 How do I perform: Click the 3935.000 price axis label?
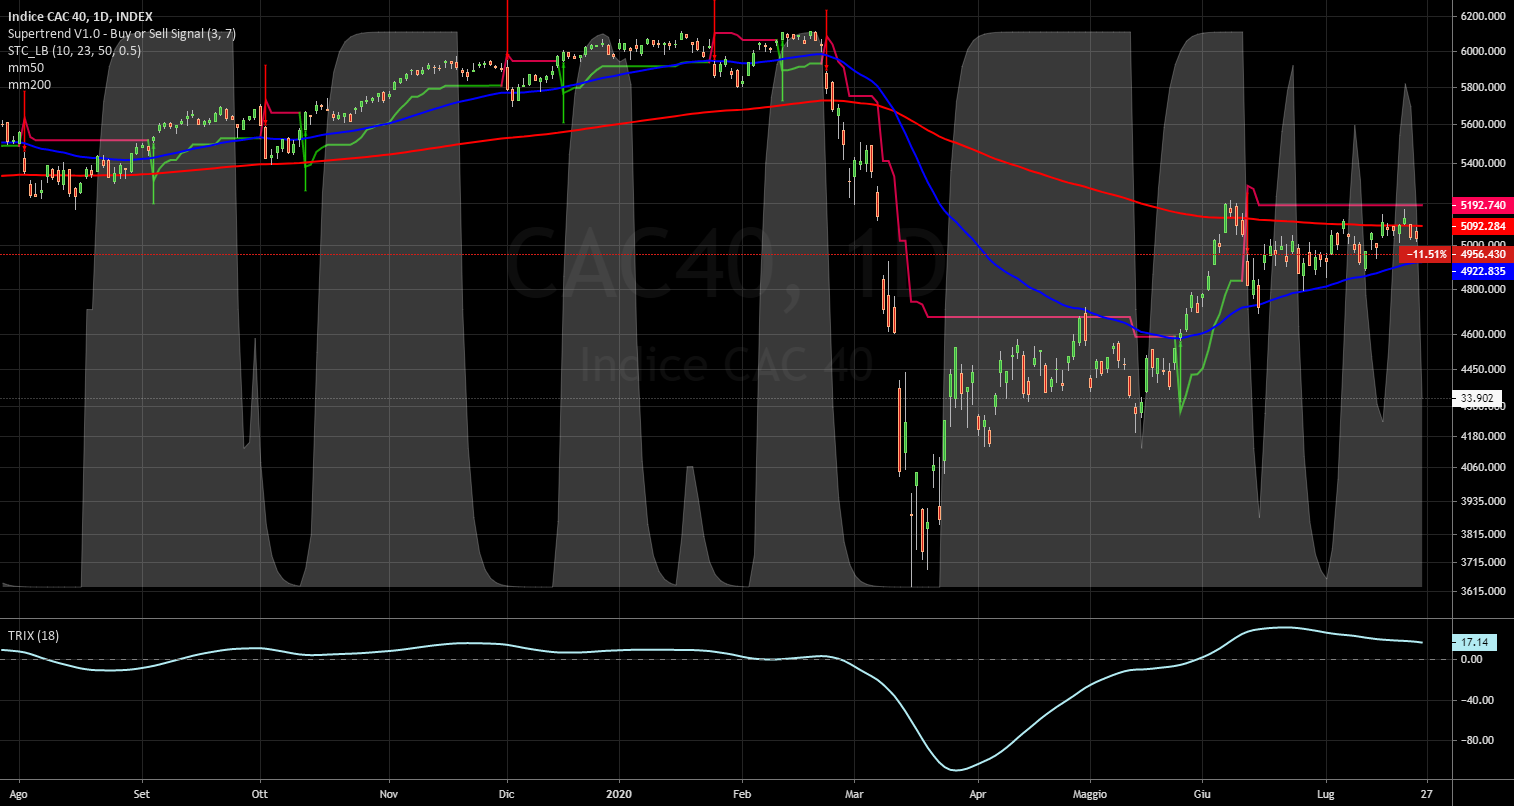coord(1483,500)
